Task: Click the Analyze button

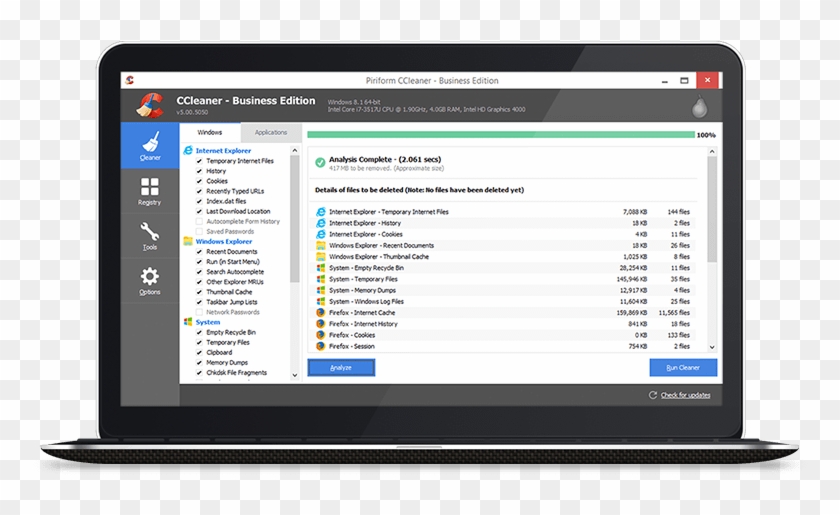Action: tap(341, 368)
